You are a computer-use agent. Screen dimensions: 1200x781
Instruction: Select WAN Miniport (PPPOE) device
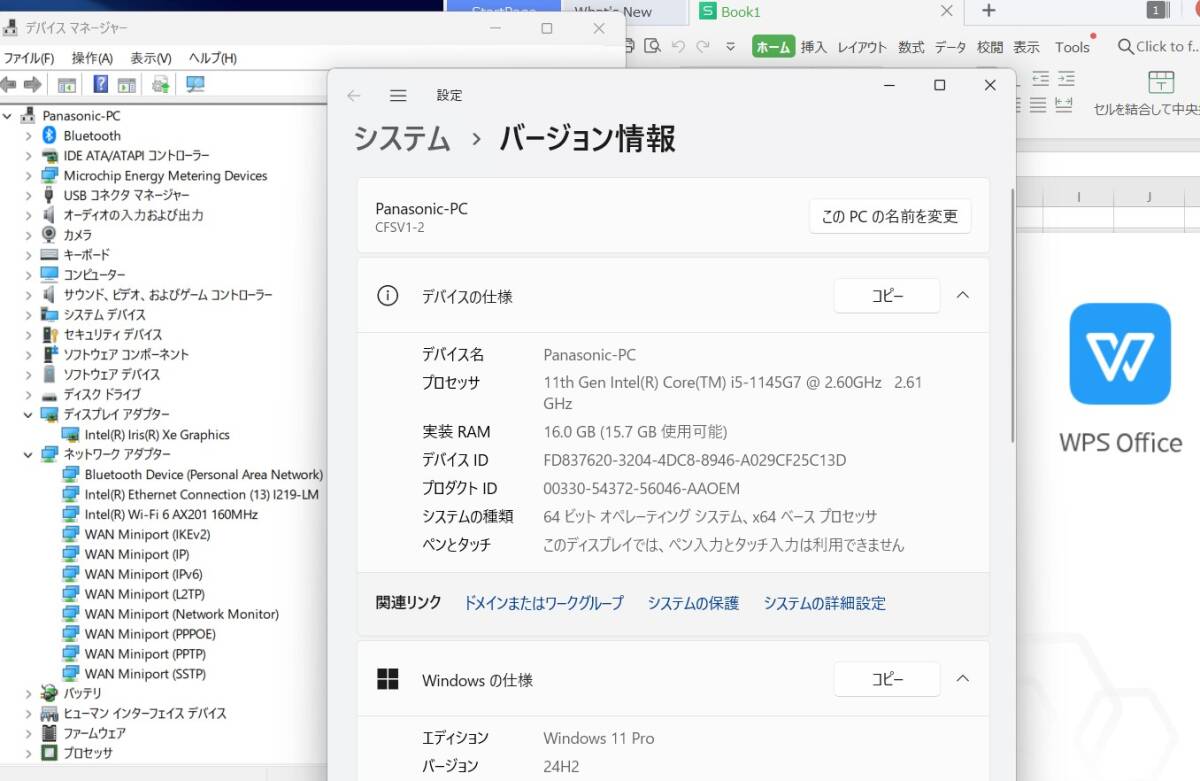tap(150, 634)
